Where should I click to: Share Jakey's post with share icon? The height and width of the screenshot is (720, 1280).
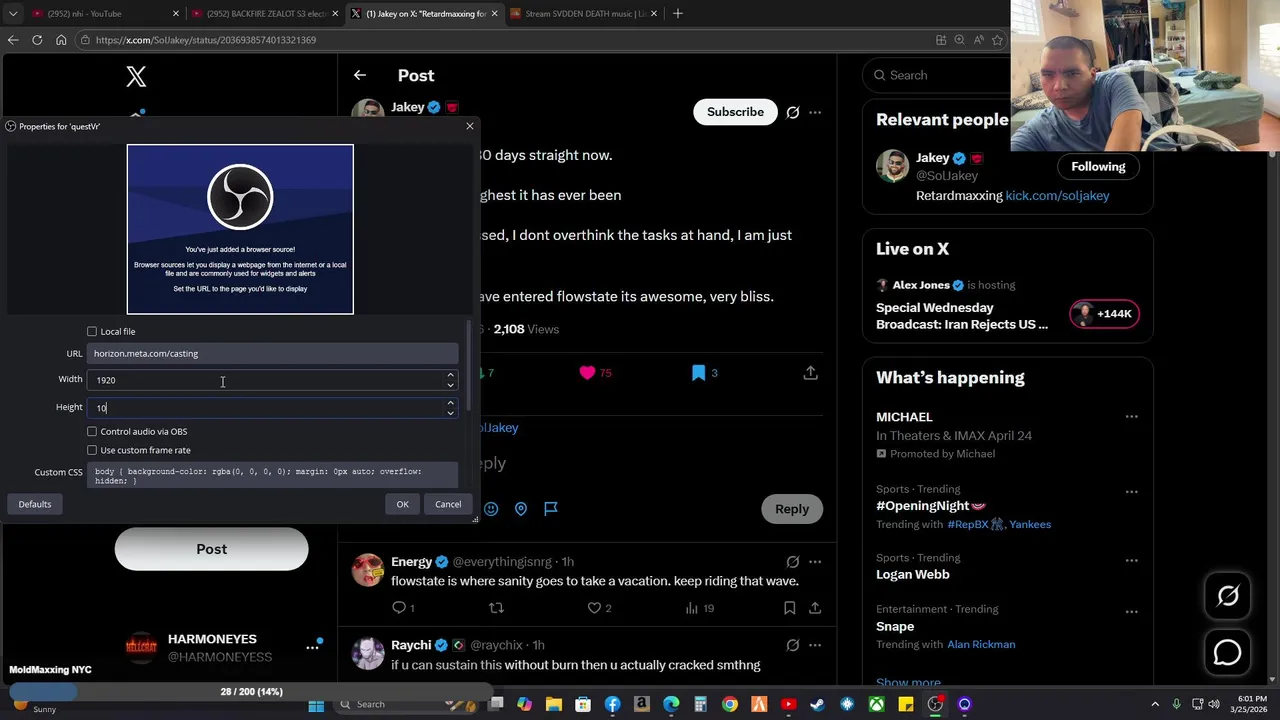coord(811,372)
